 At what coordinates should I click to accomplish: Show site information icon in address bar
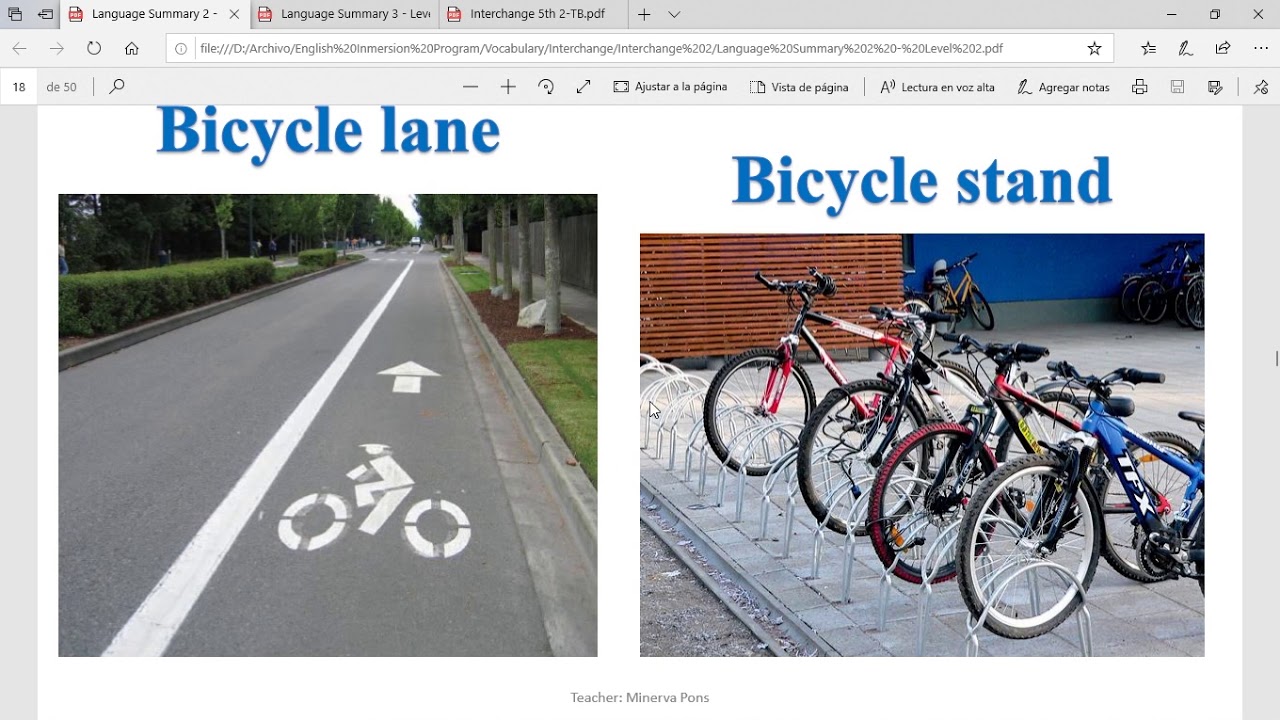point(181,48)
